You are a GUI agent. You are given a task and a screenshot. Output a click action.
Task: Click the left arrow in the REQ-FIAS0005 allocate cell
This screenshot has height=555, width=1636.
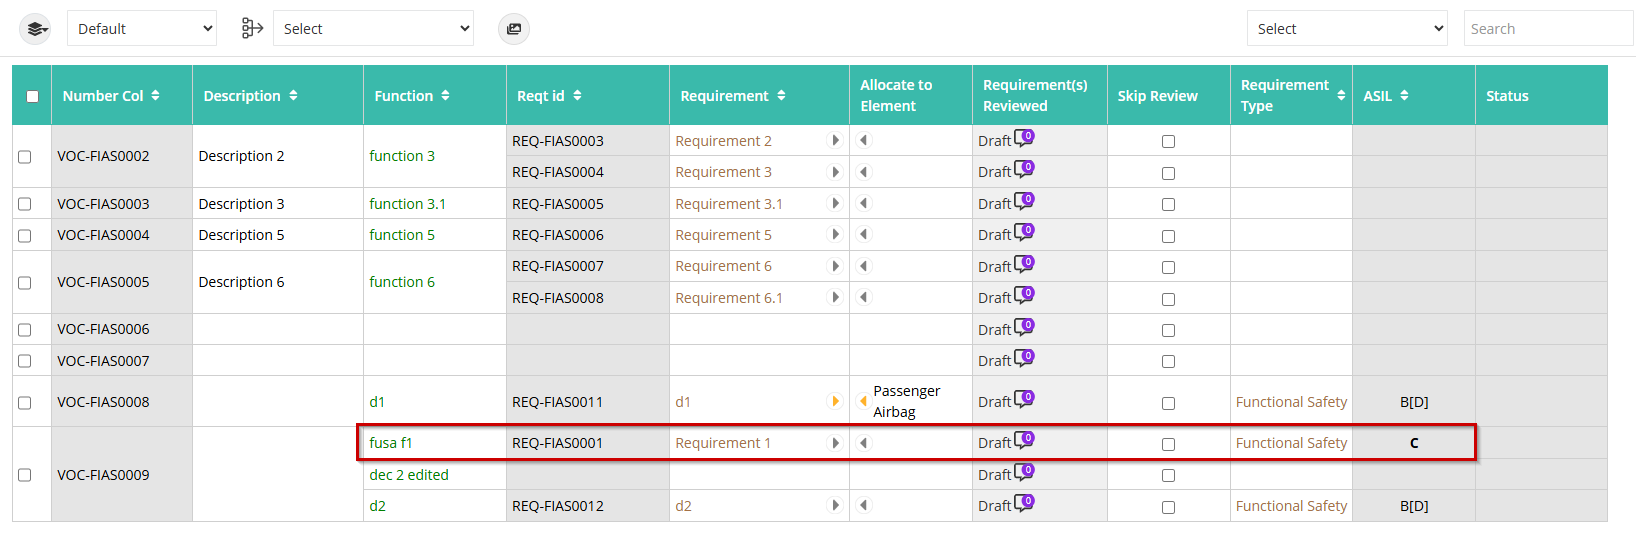tap(864, 204)
